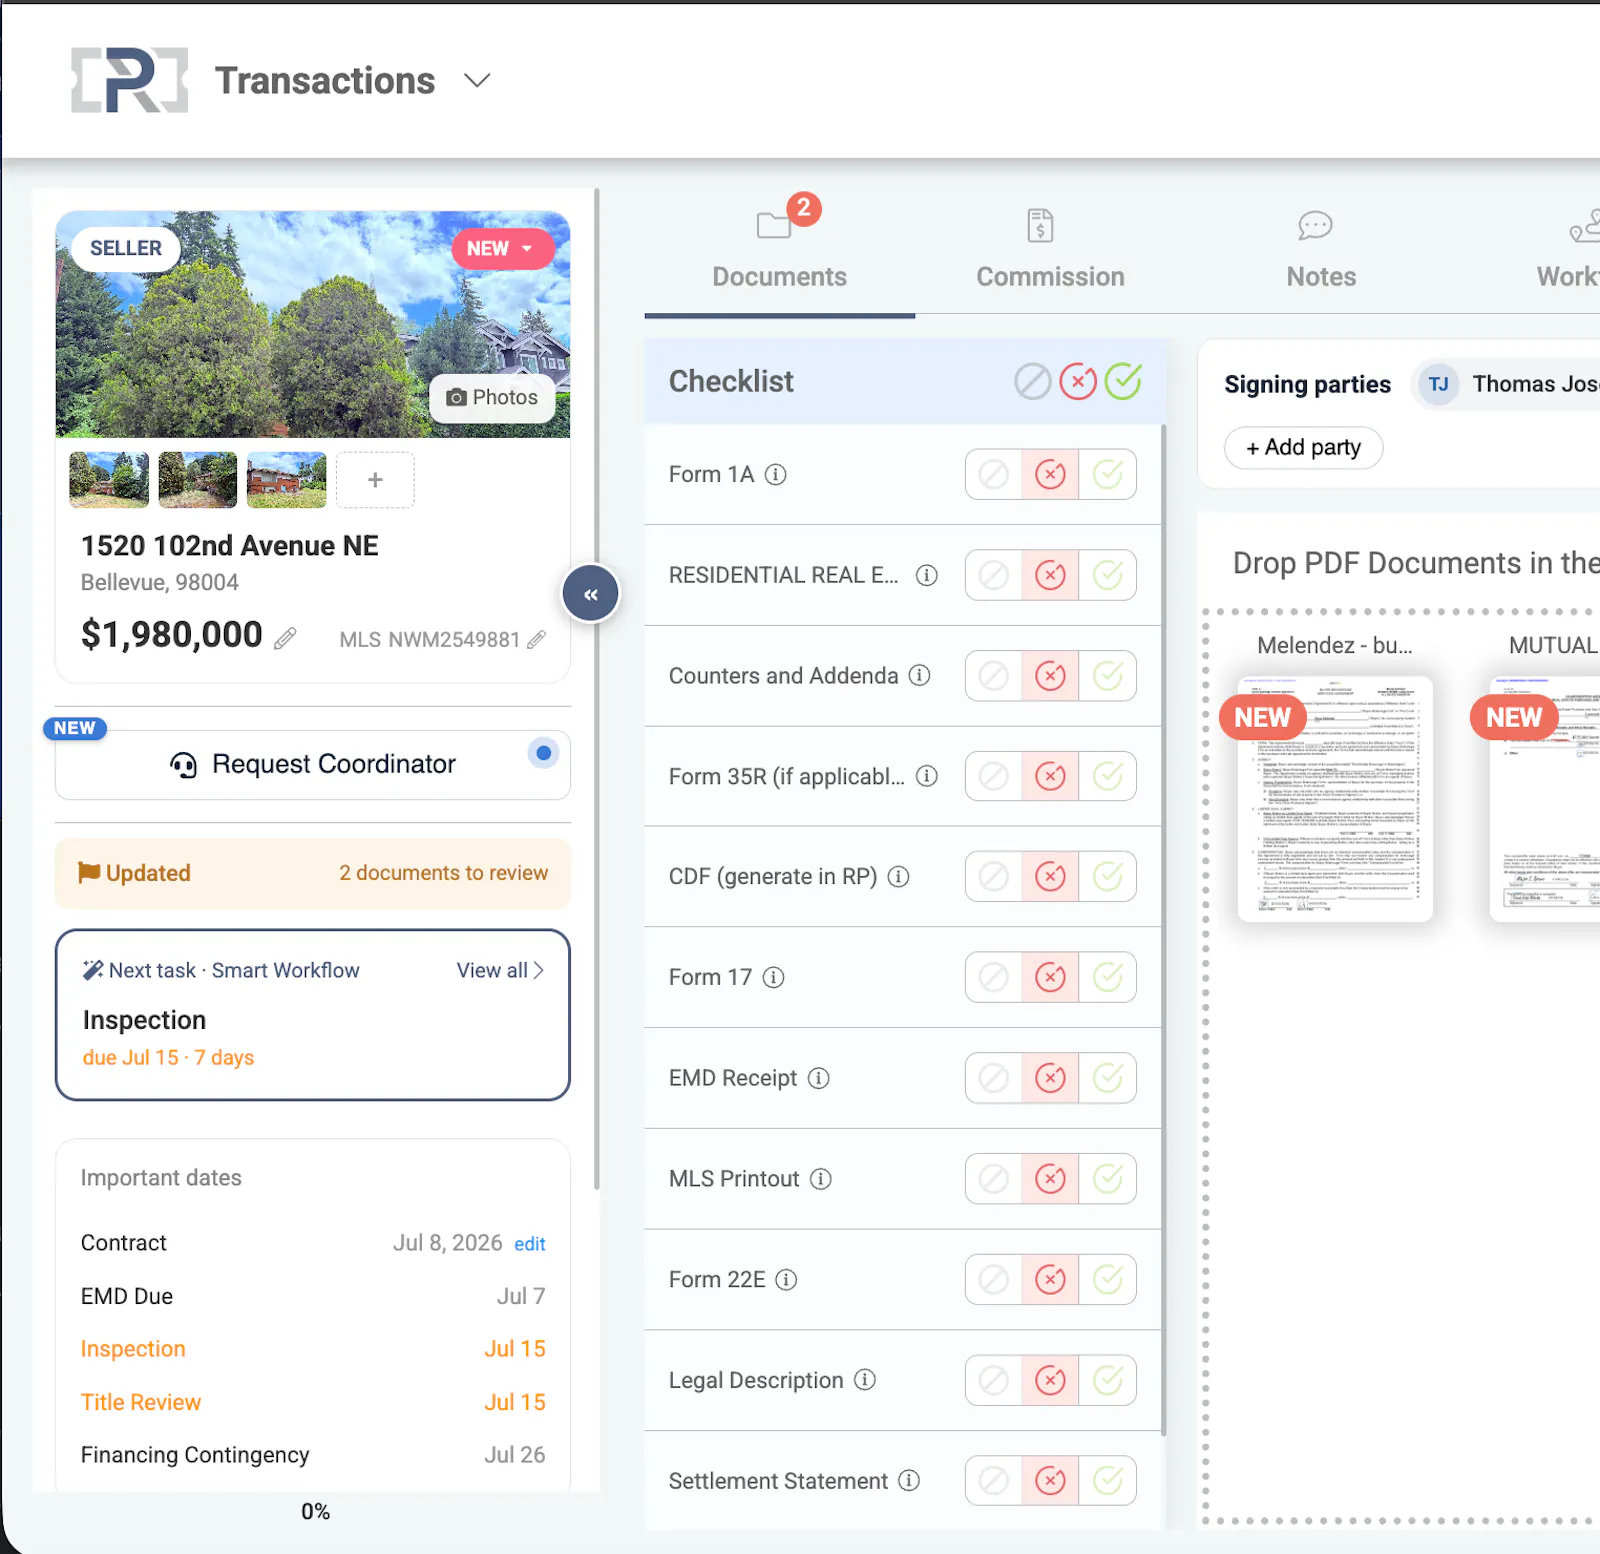Image resolution: width=1600 pixels, height=1554 pixels.
Task: Mark Form 22E as complete
Action: coord(1108,1279)
